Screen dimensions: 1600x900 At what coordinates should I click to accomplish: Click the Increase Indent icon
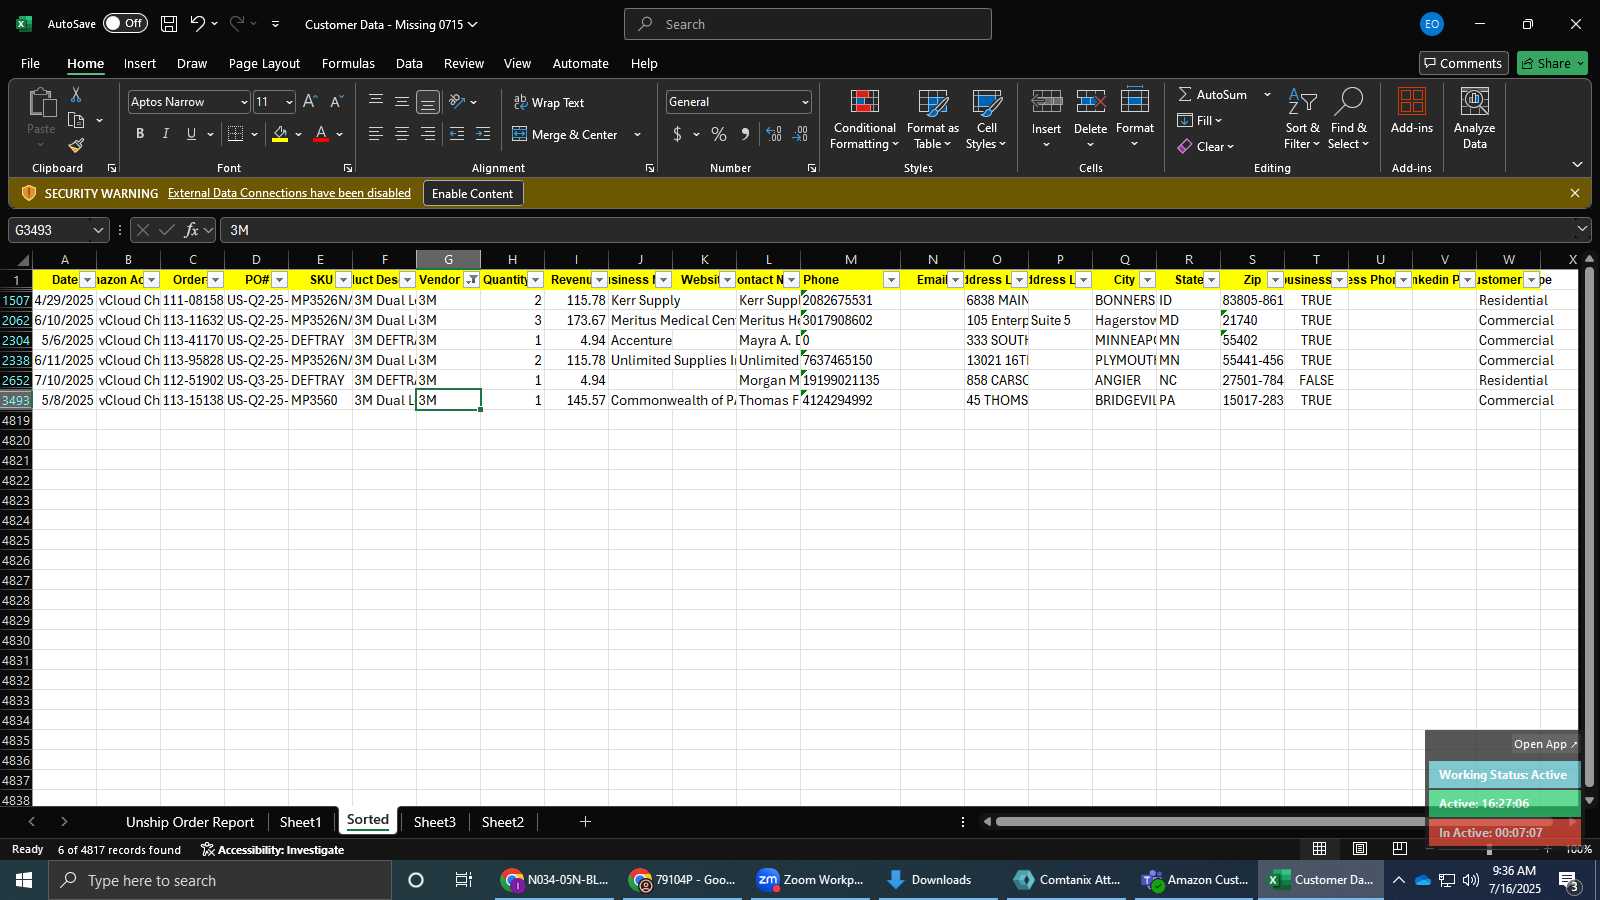coord(483,134)
